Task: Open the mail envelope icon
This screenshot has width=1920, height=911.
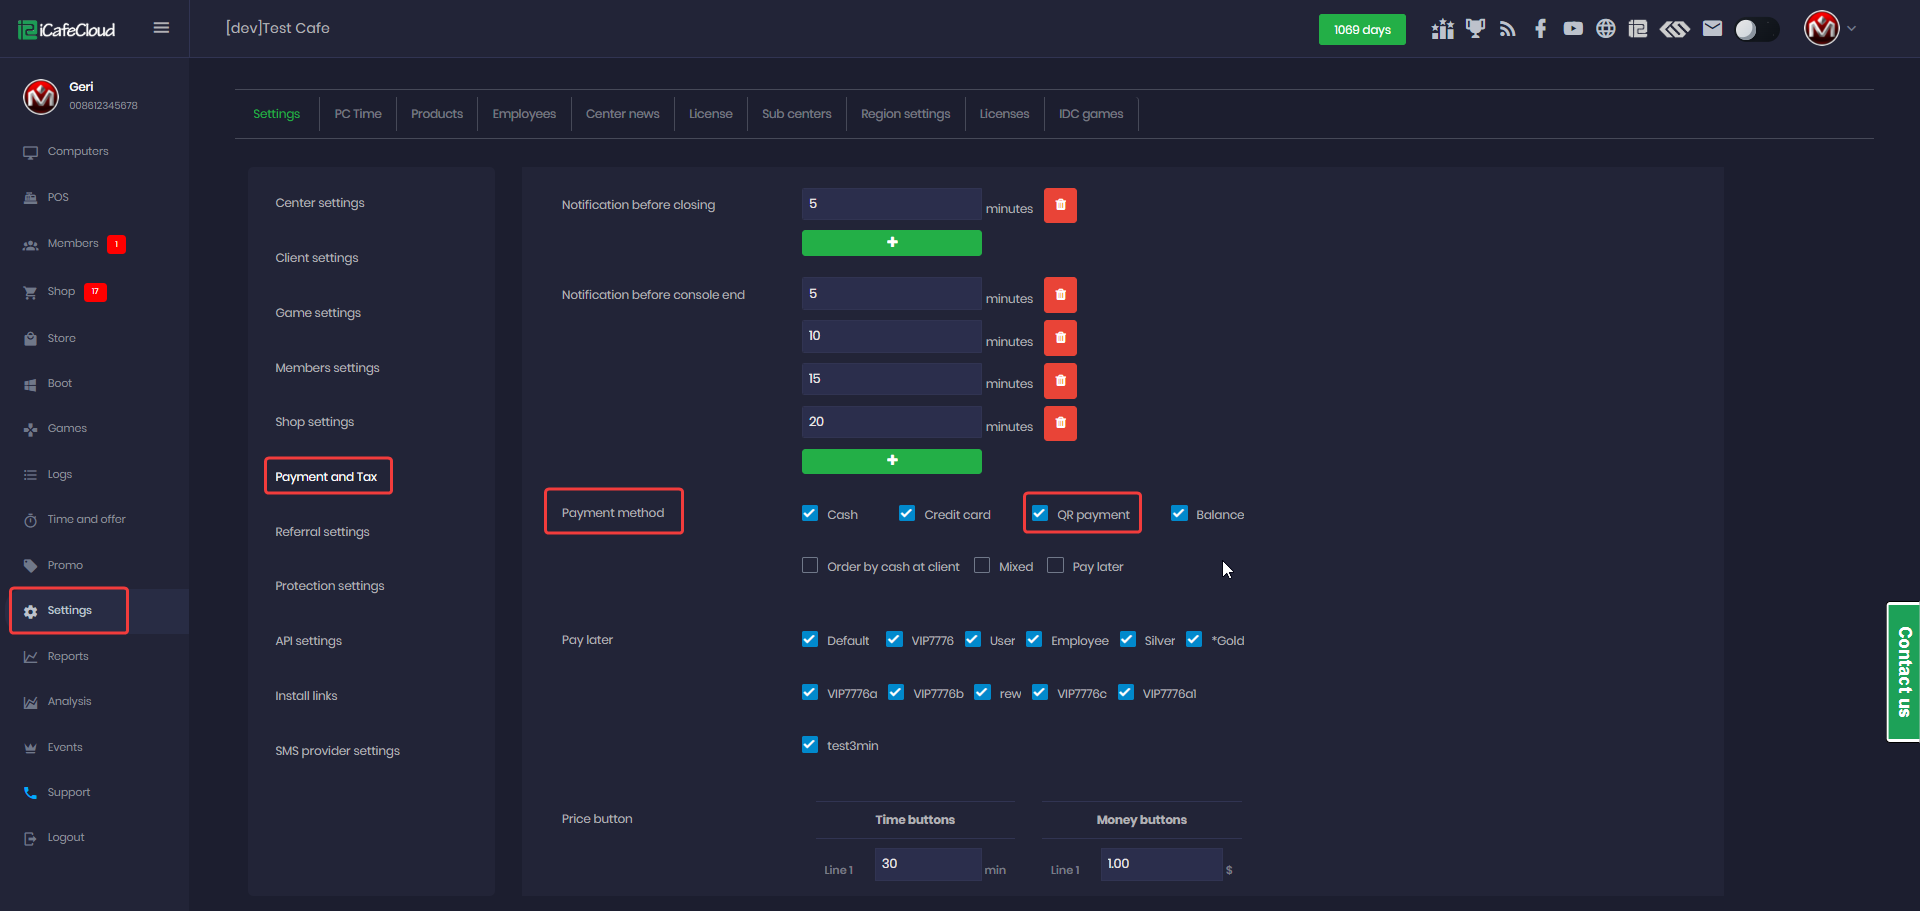Action: click(x=1712, y=29)
